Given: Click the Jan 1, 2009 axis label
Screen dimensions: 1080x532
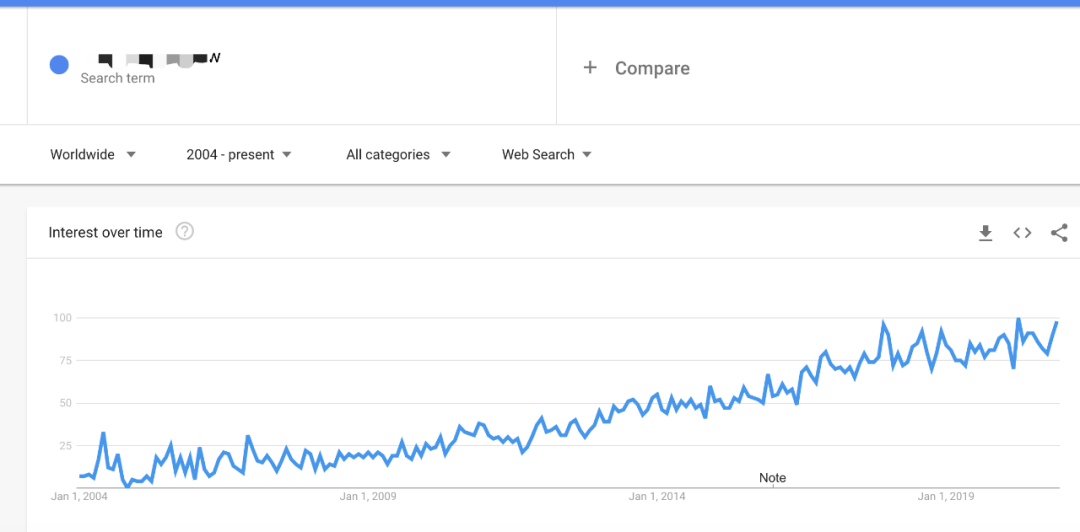Looking at the screenshot, I should pos(368,496).
